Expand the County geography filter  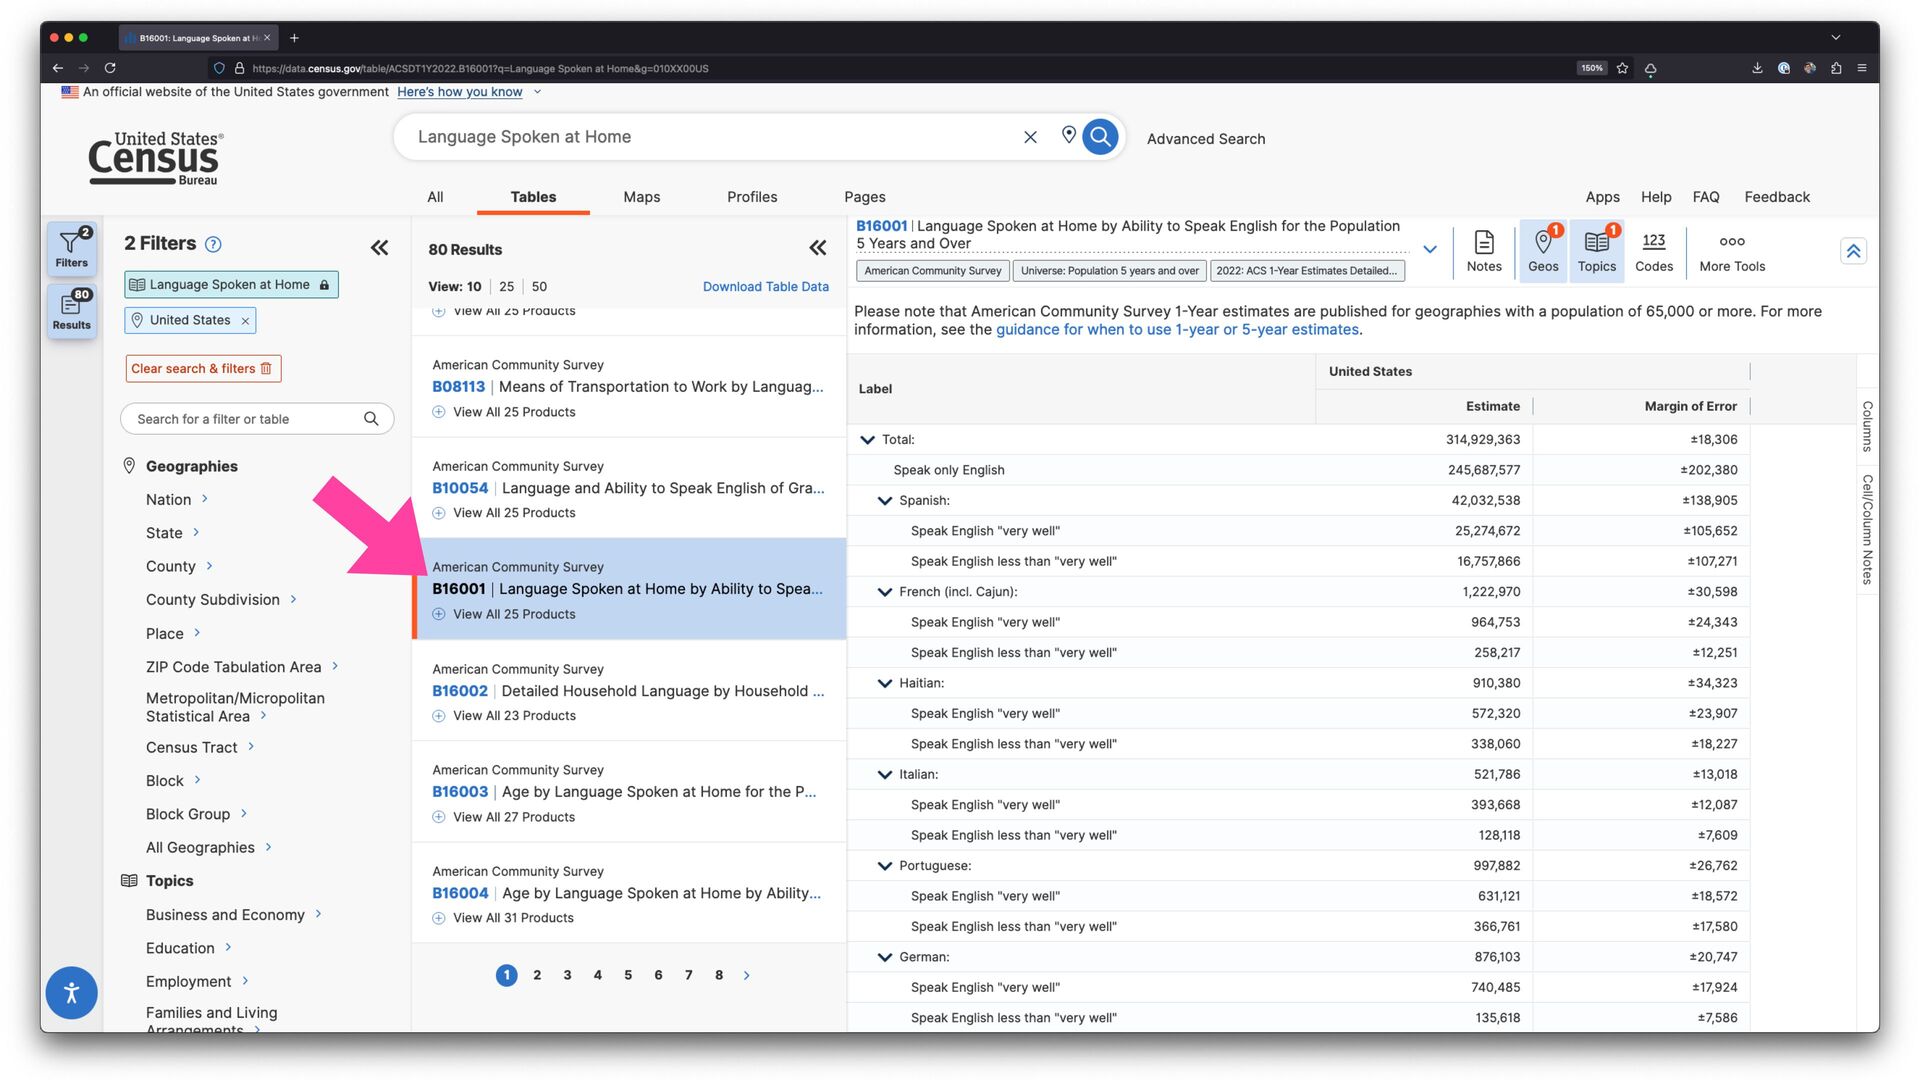tap(179, 566)
